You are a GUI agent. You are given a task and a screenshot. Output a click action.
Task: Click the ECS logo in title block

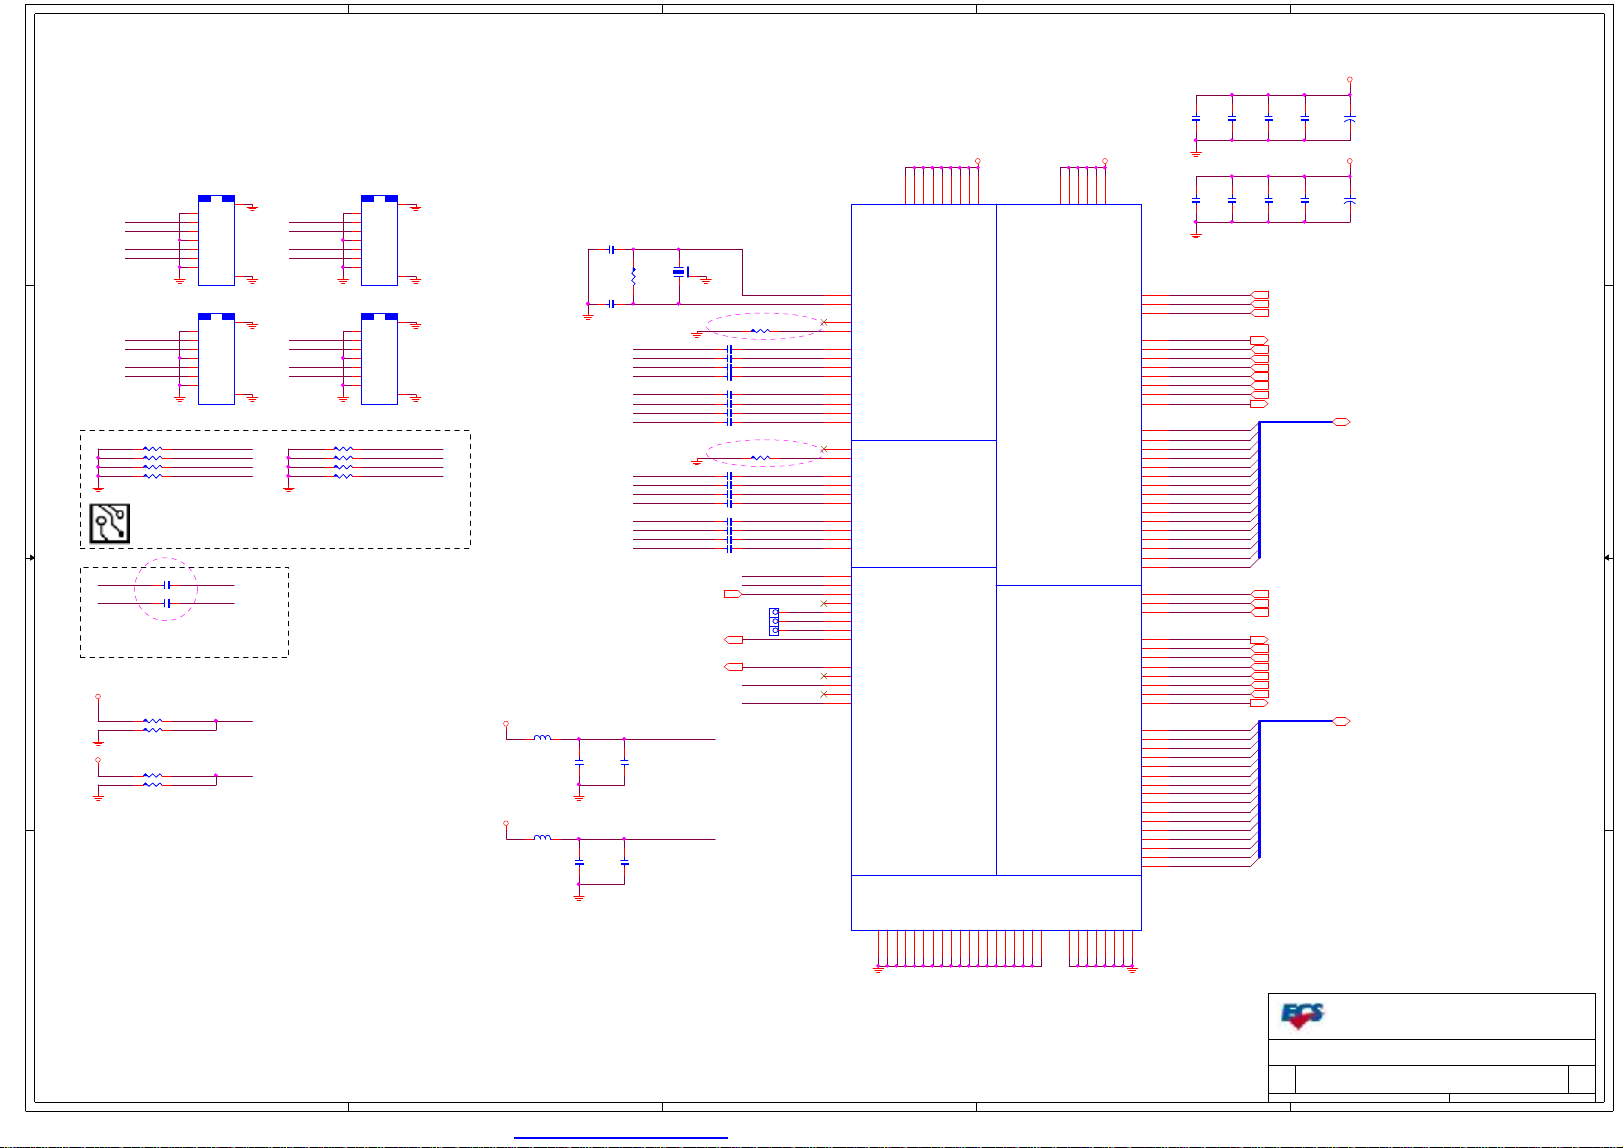1302,1016
